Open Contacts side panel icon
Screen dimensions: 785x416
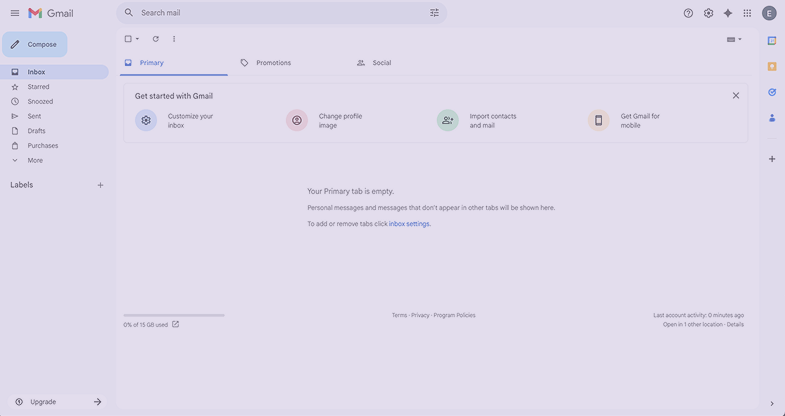[772, 118]
